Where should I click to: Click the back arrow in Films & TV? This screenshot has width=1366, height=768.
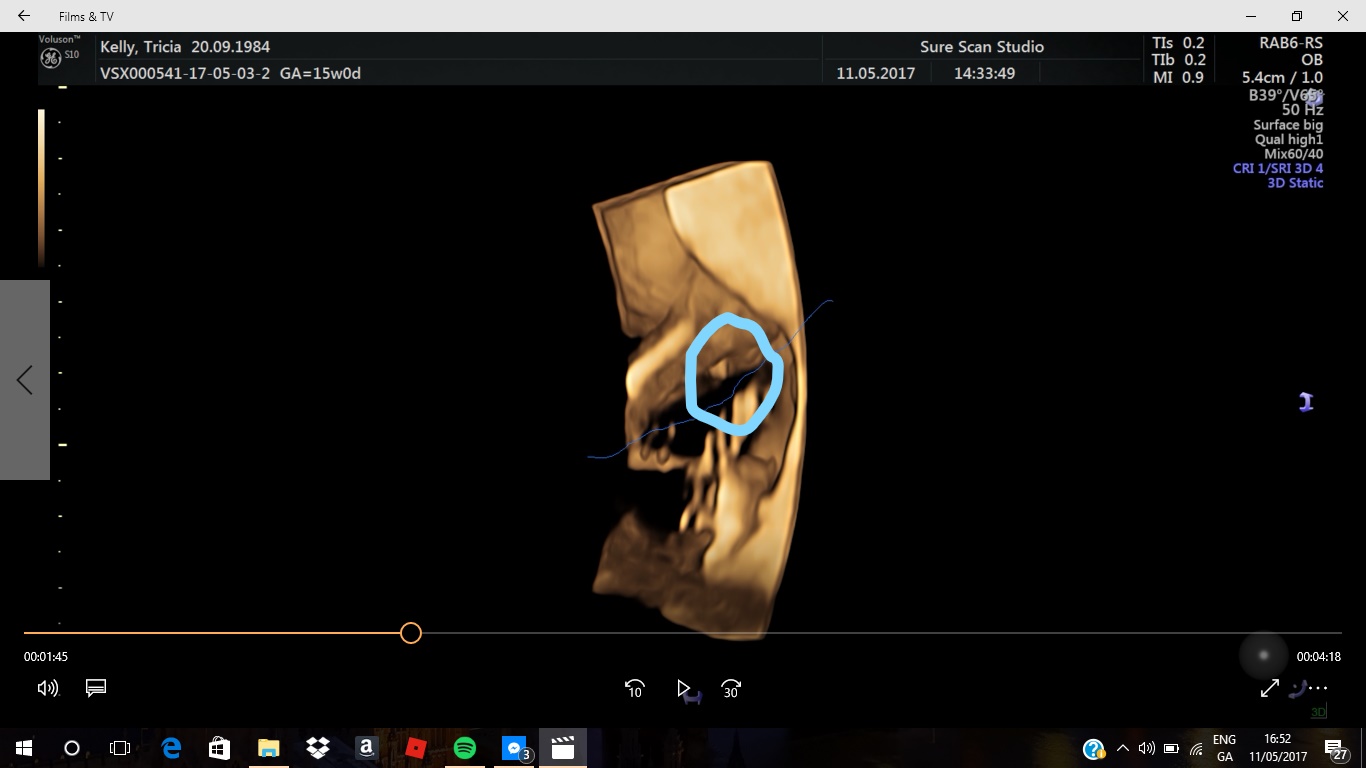24,16
